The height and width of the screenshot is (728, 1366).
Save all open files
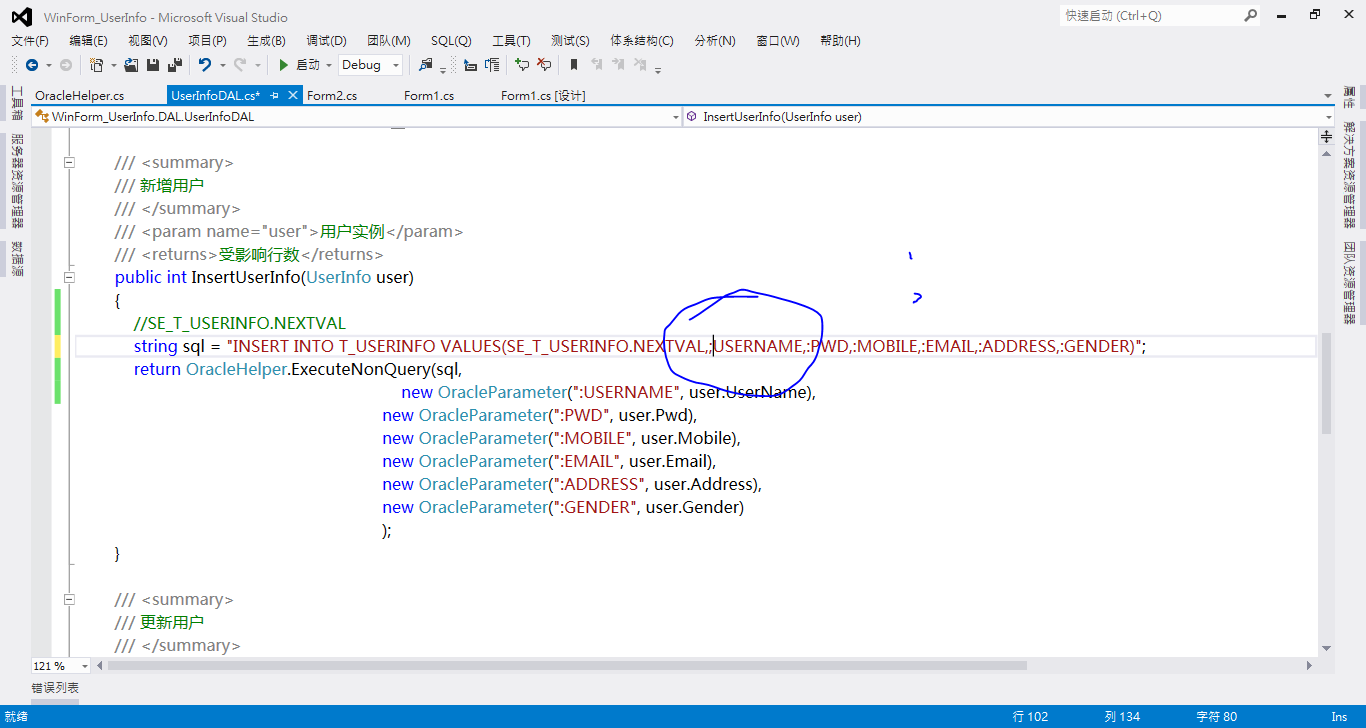(x=174, y=65)
